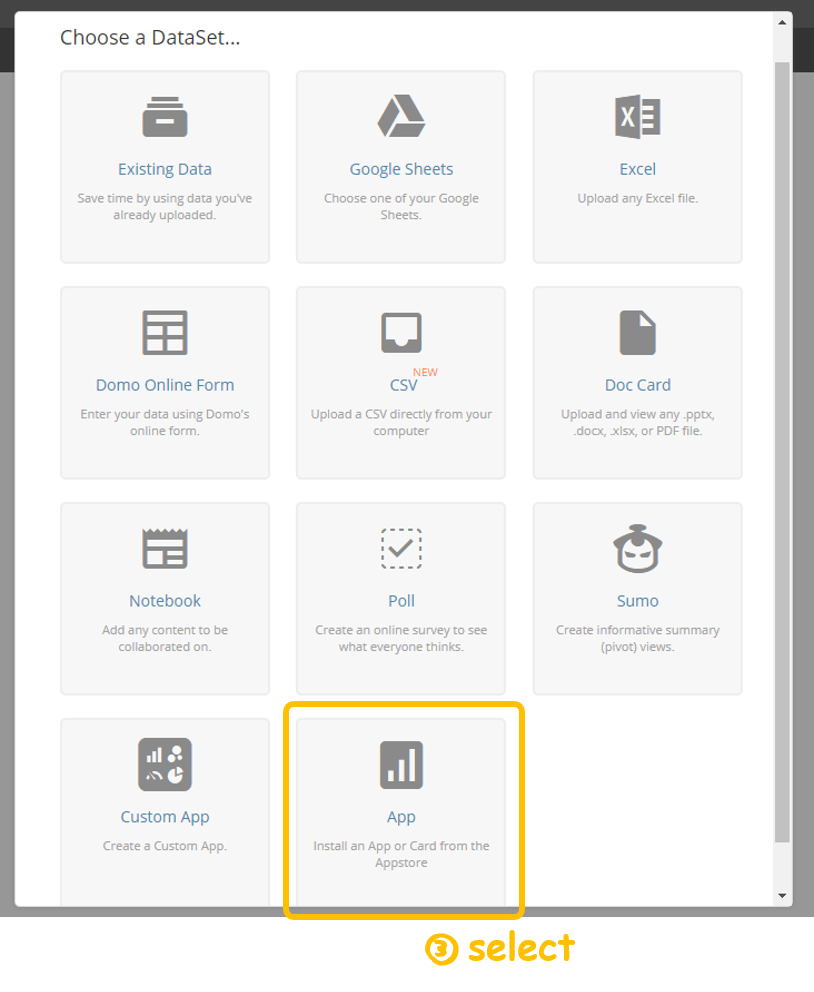814x992 pixels.
Task: Open the Existing Data link
Action: pos(164,169)
